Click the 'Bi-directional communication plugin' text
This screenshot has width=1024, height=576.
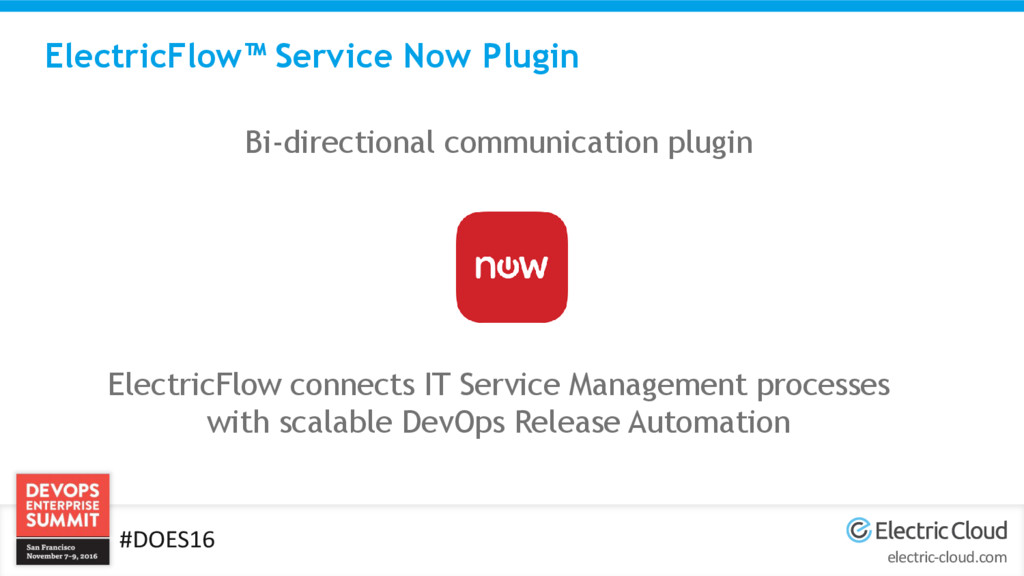pos(499,143)
